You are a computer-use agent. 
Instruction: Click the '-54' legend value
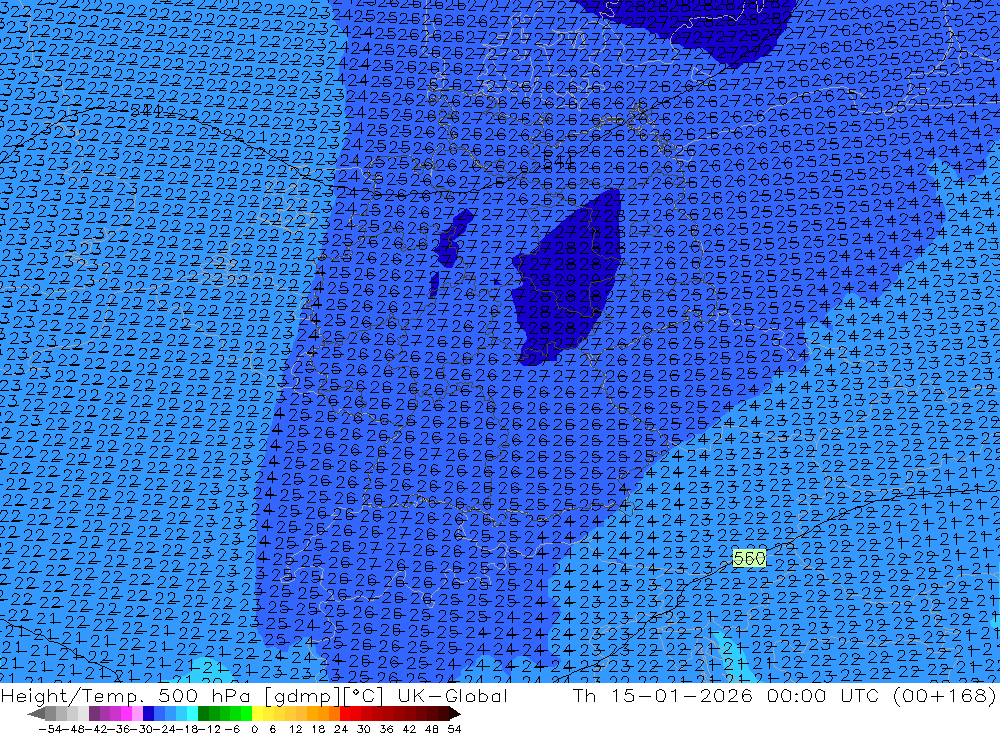coord(50,729)
